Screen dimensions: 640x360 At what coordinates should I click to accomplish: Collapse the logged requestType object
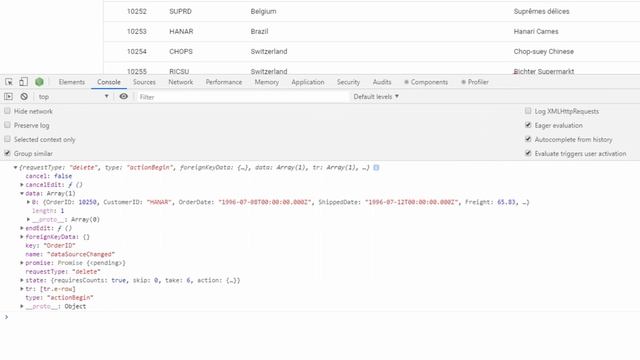pos(16,167)
